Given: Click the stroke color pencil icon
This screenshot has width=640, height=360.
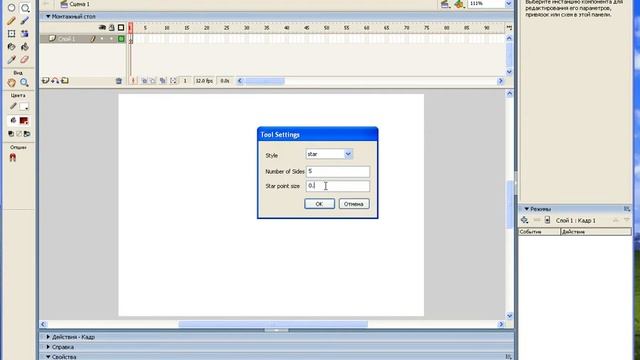Looking at the screenshot, I should pyautogui.click(x=13, y=107).
